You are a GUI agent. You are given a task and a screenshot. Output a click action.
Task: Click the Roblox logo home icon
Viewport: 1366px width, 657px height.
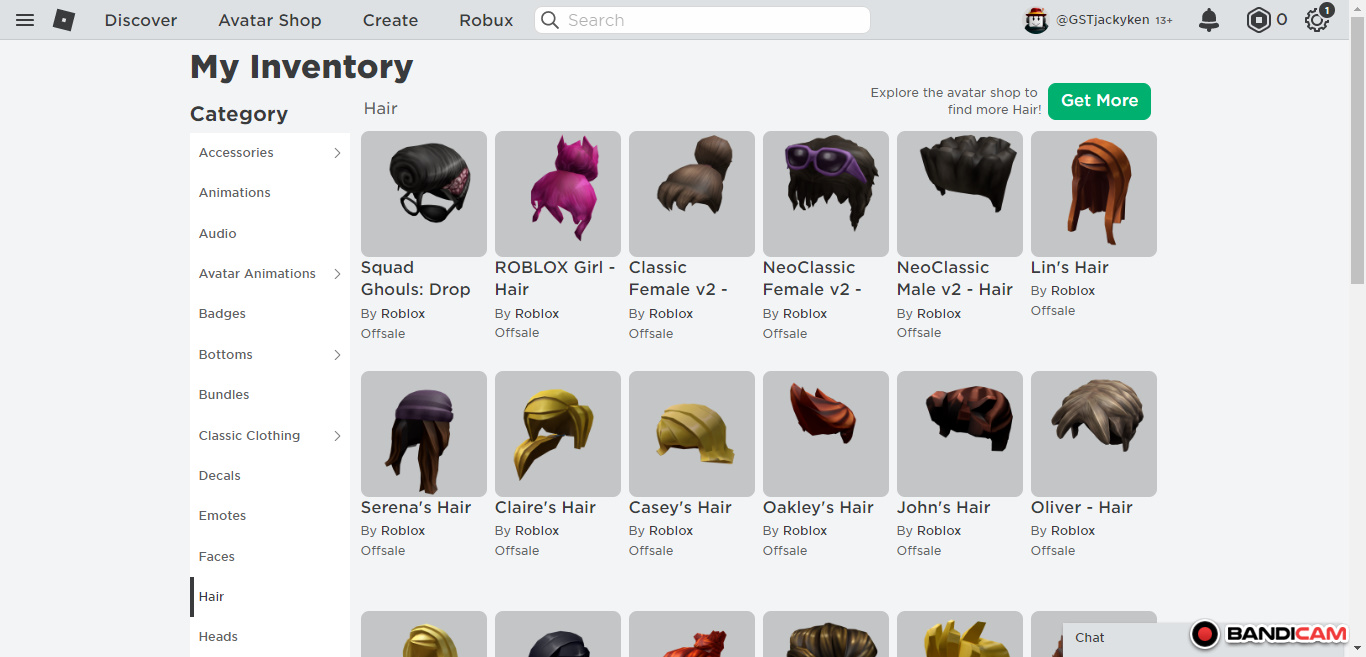[x=64, y=20]
